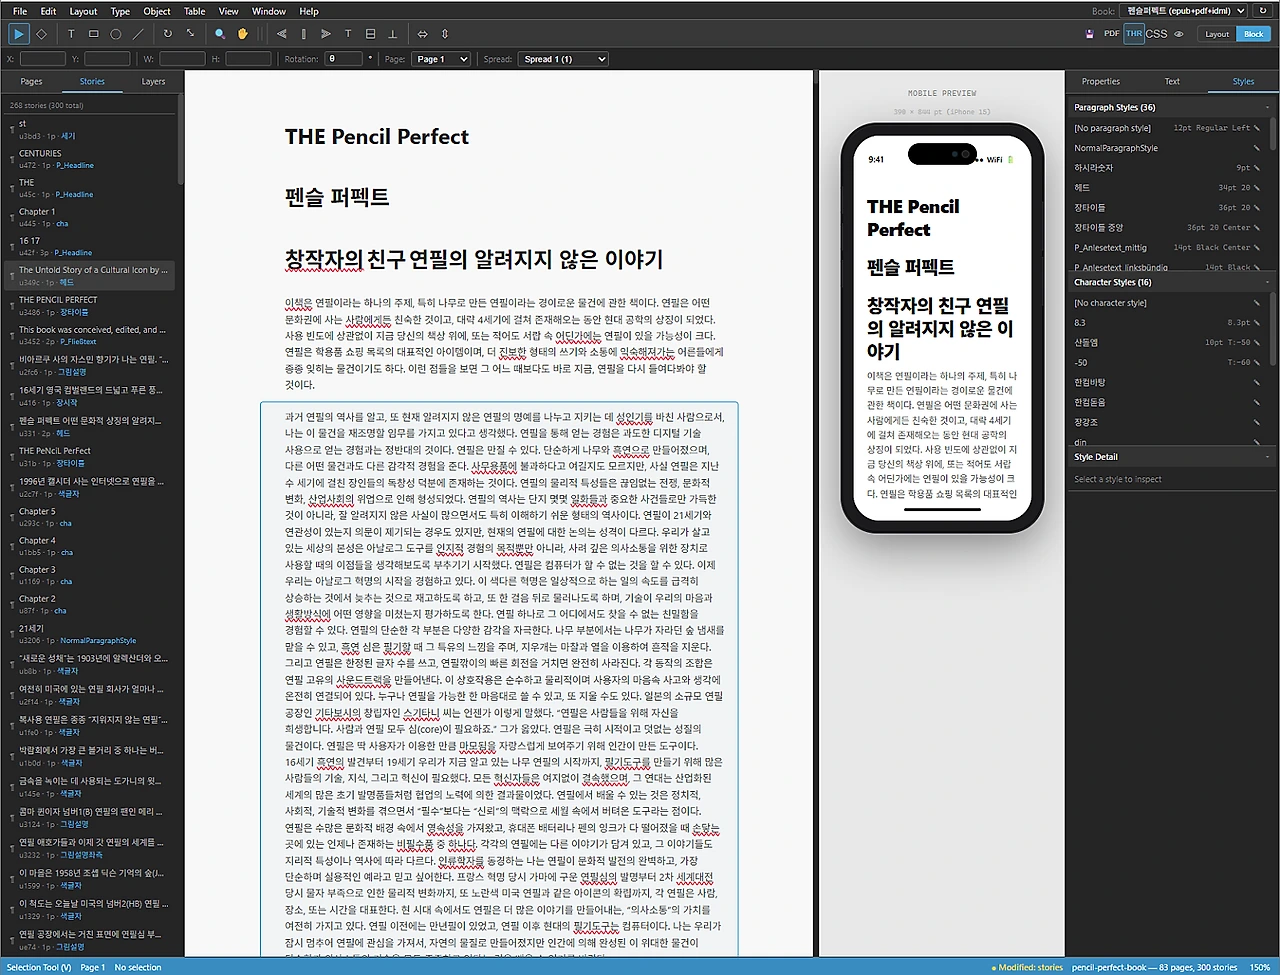Image resolution: width=1280 pixels, height=975 pixels.
Task: Pick the Rectangle frame tool
Action: pos(94,34)
